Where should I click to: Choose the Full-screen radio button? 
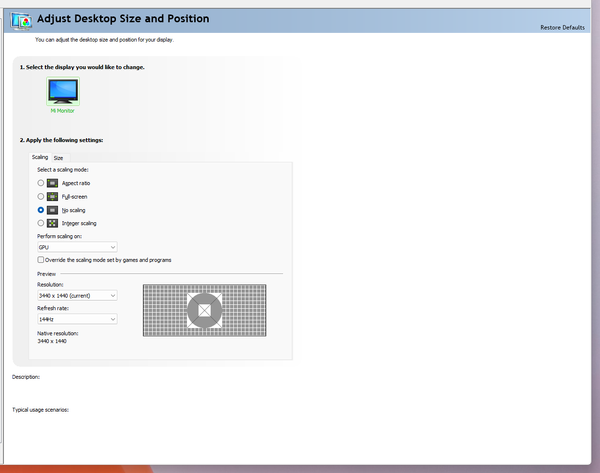tap(40, 197)
